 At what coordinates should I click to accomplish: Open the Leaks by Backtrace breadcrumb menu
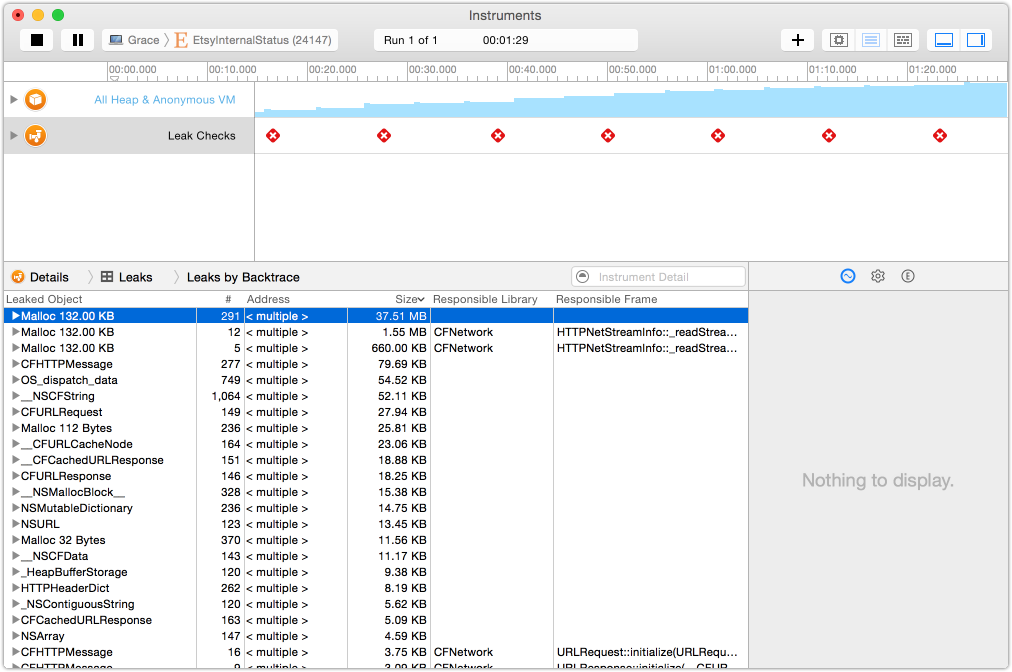tap(242, 277)
